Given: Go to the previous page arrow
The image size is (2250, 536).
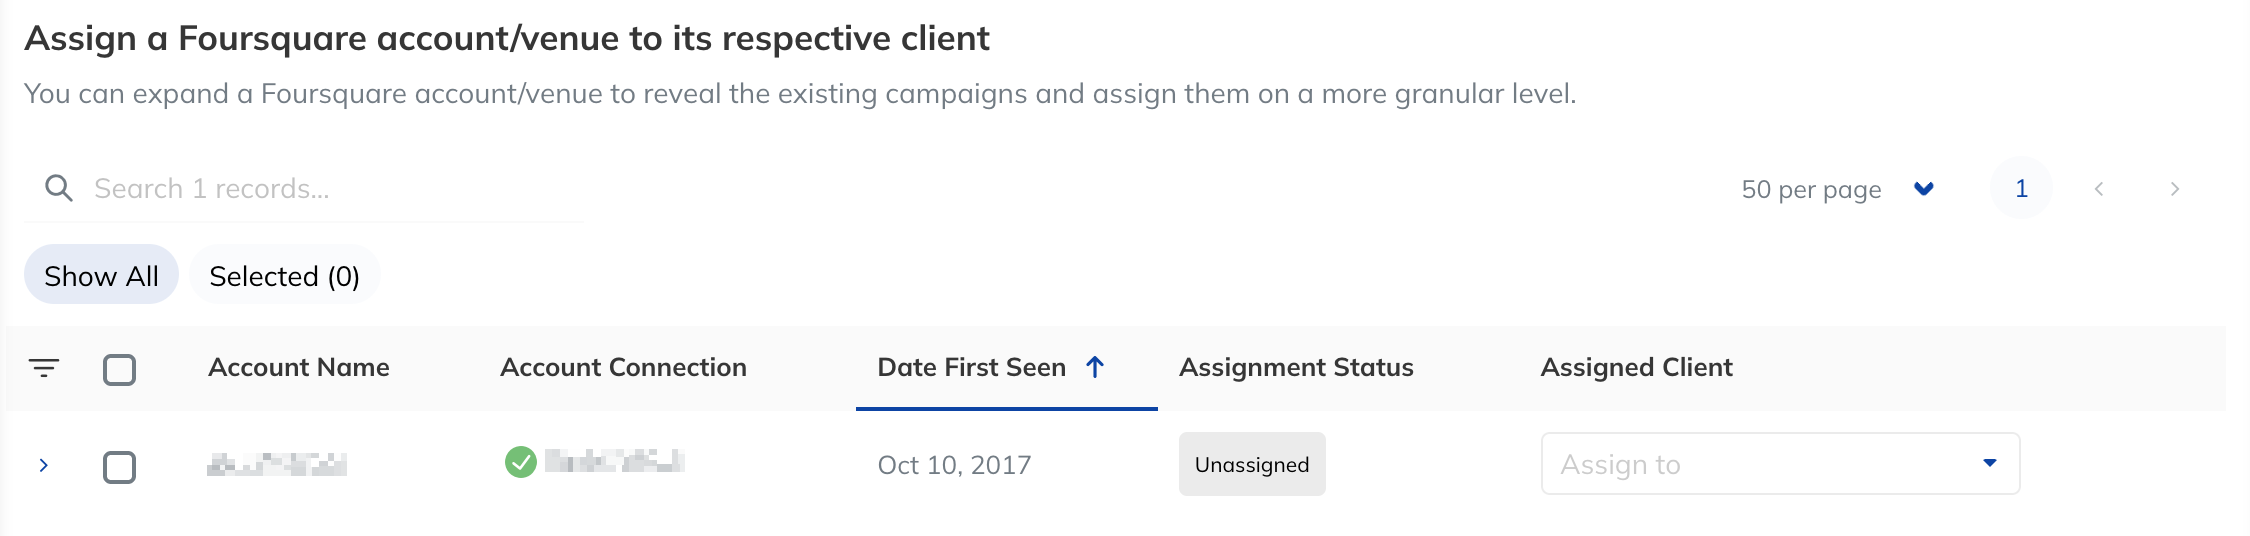Looking at the screenshot, I should coord(2099,189).
